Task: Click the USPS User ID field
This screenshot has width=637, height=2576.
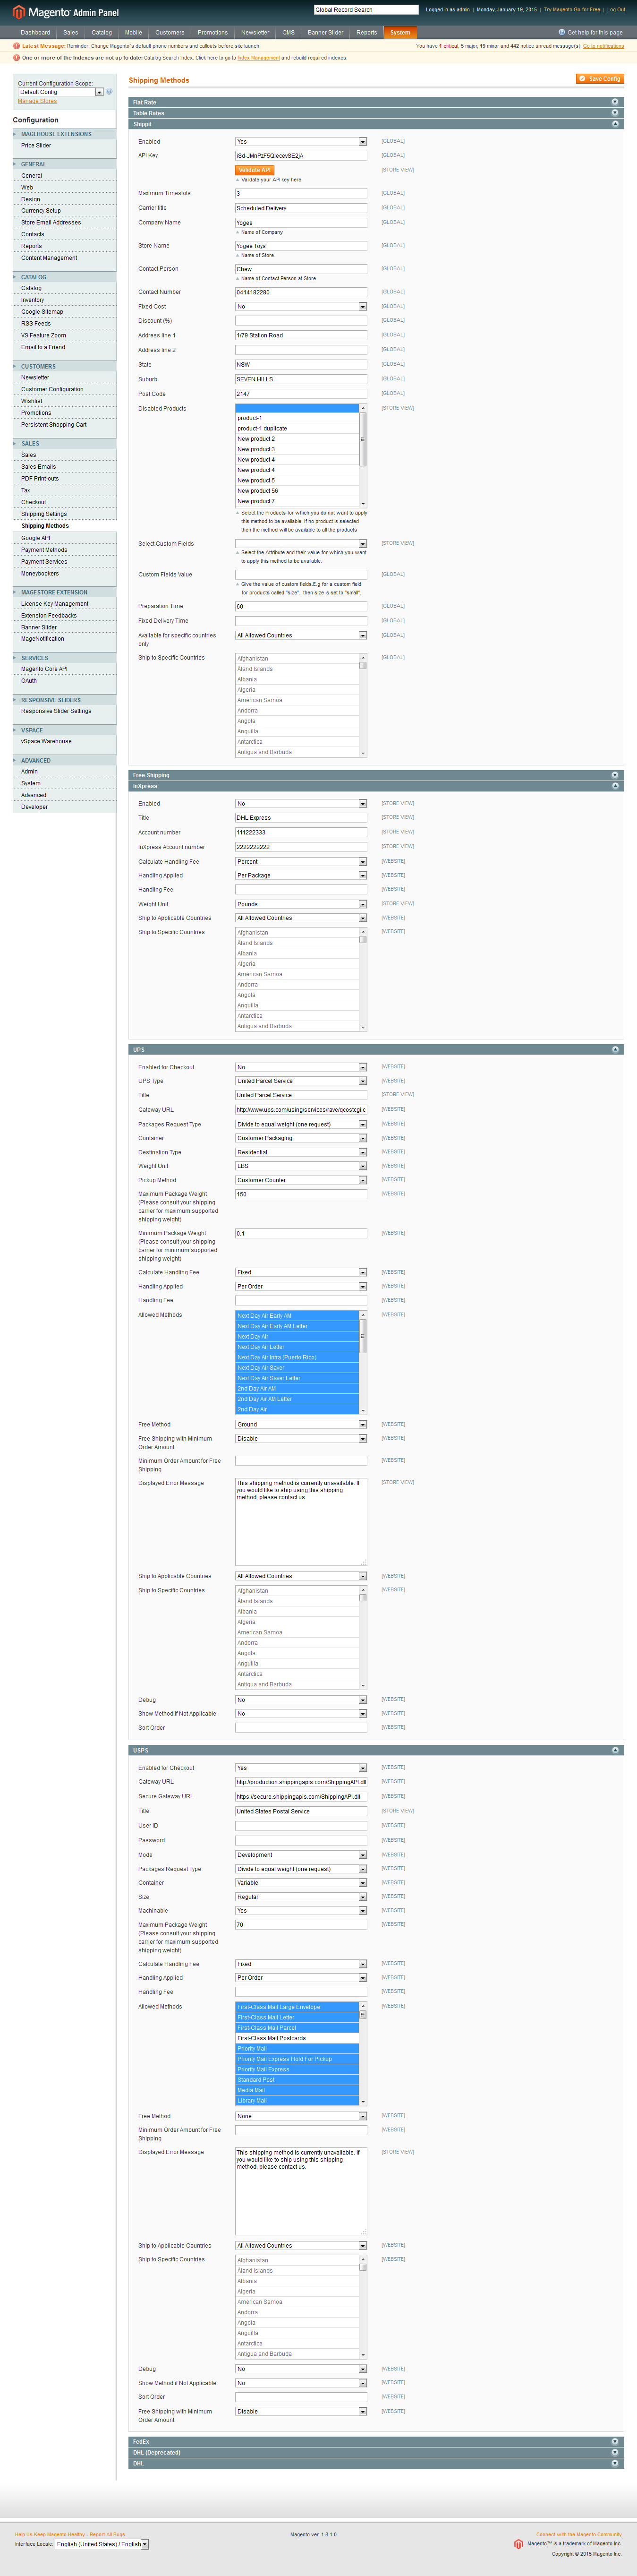Action: click(301, 1826)
